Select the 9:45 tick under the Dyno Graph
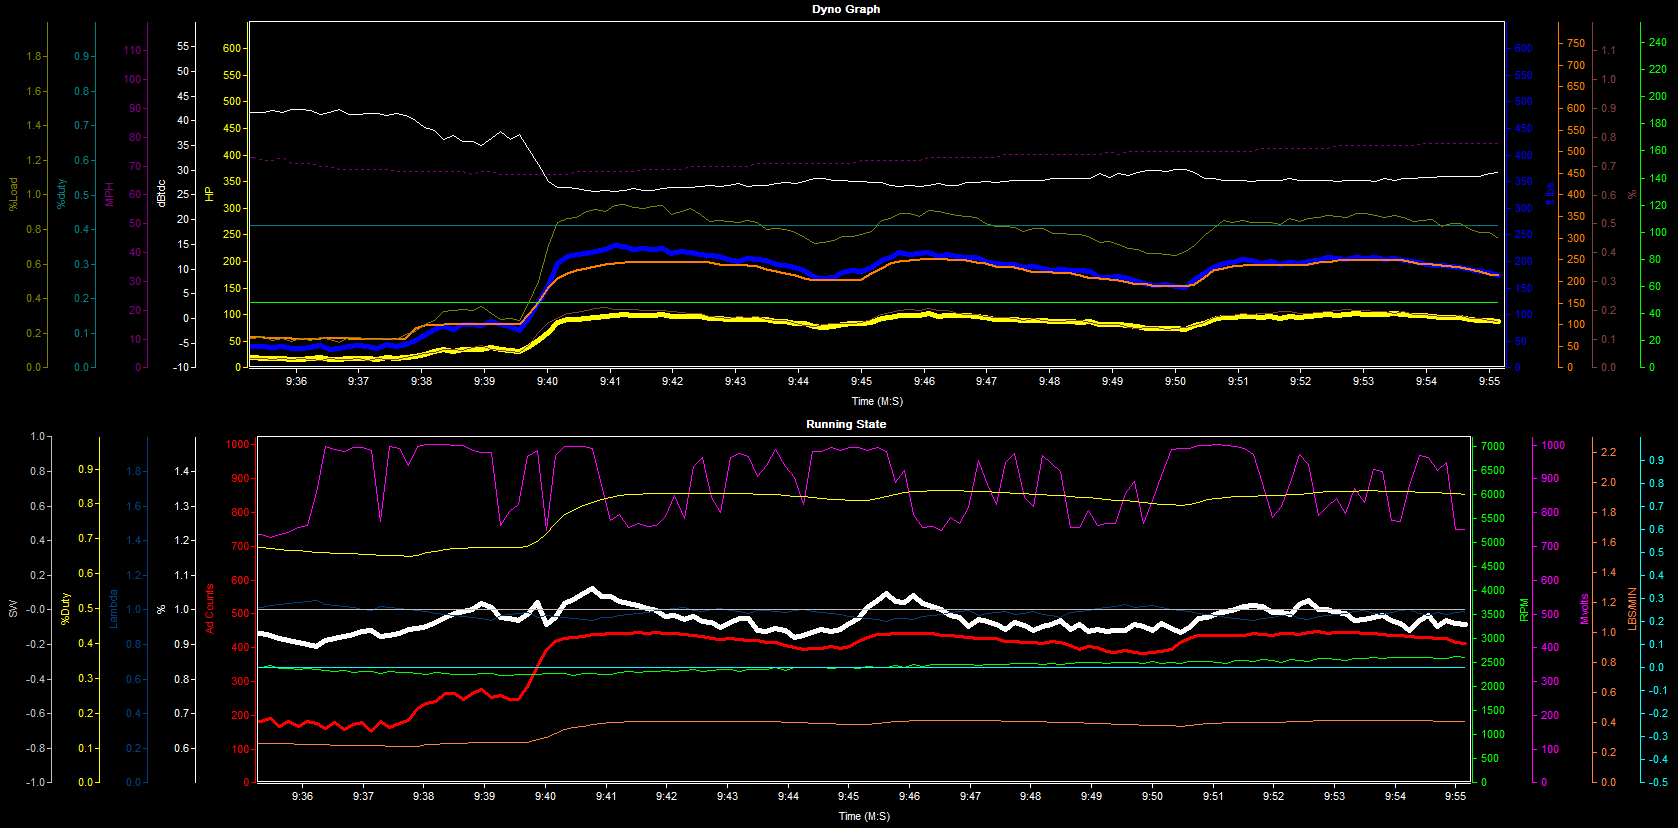Image resolution: width=1678 pixels, height=828 pixels. click(861, 381)
